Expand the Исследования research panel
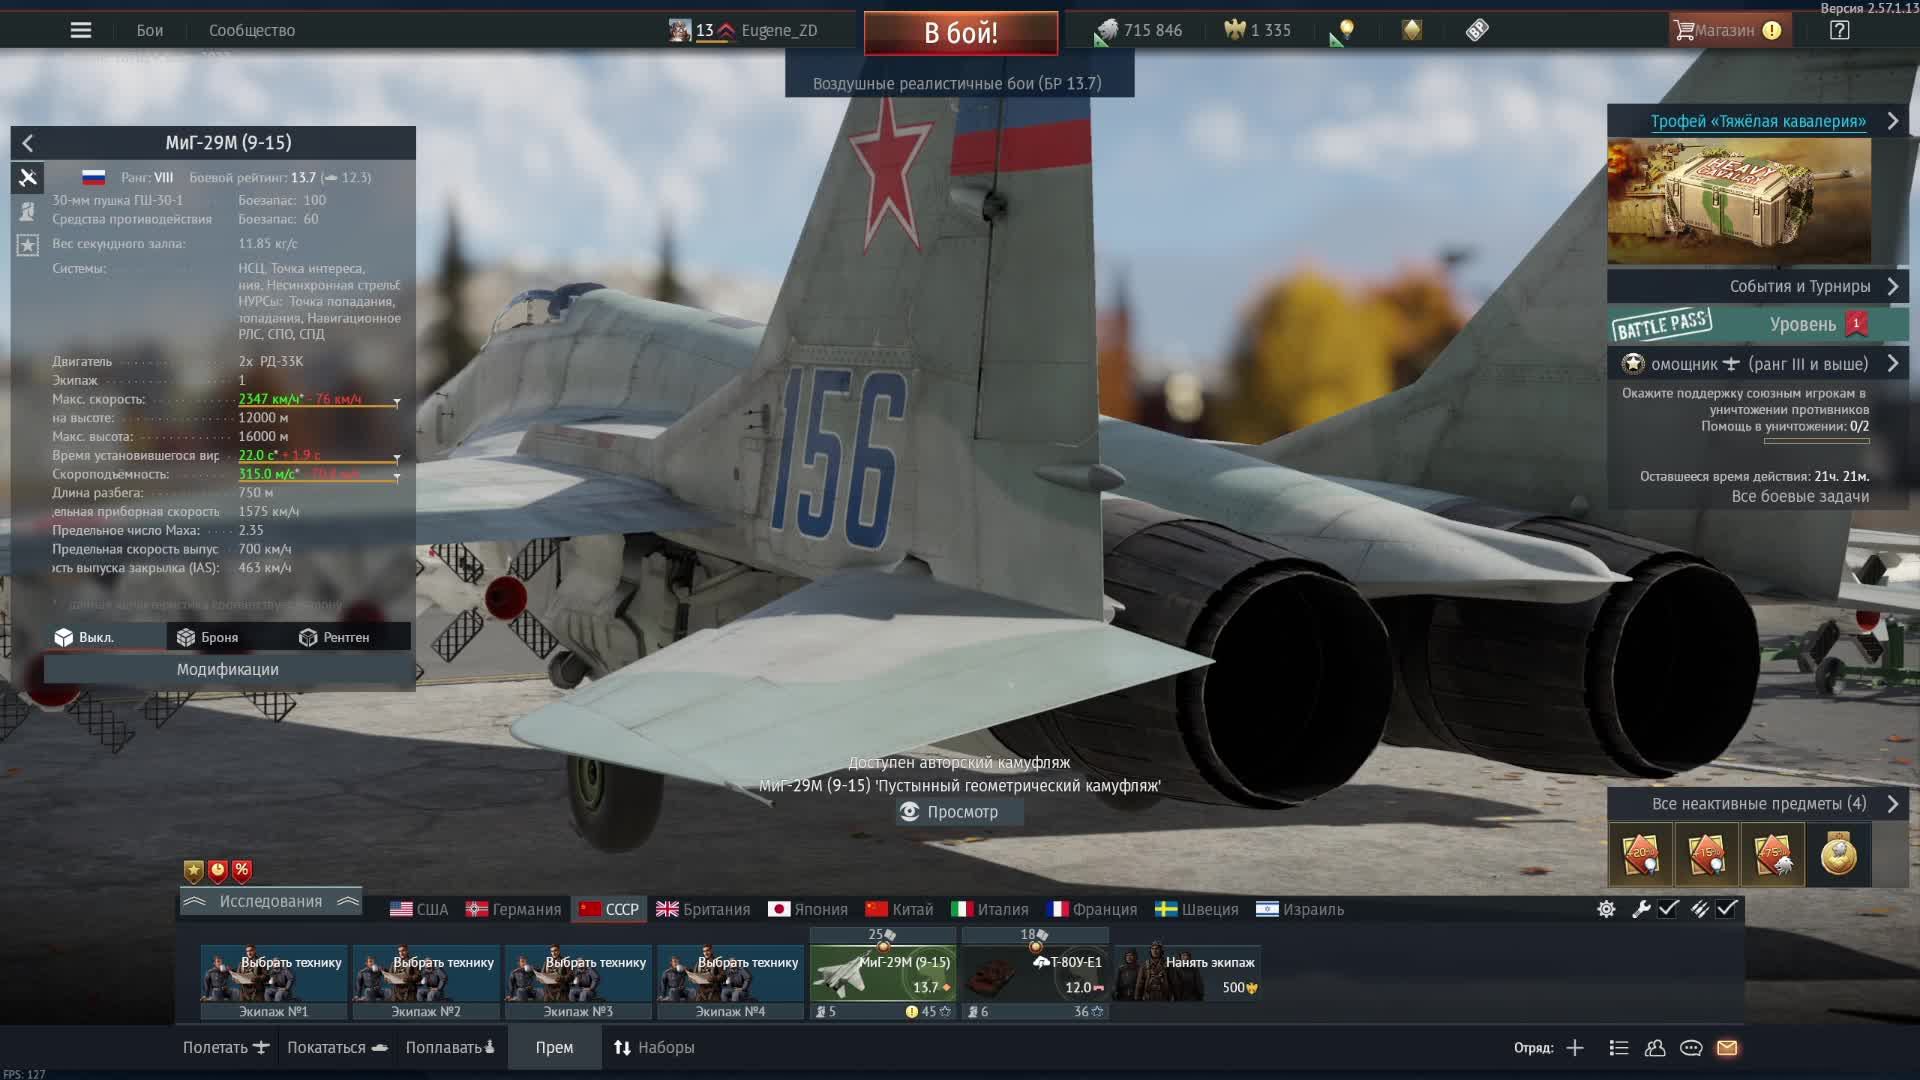This screenshot has width=1920, height=1080. pyautogui.click(x=270, y=901)
